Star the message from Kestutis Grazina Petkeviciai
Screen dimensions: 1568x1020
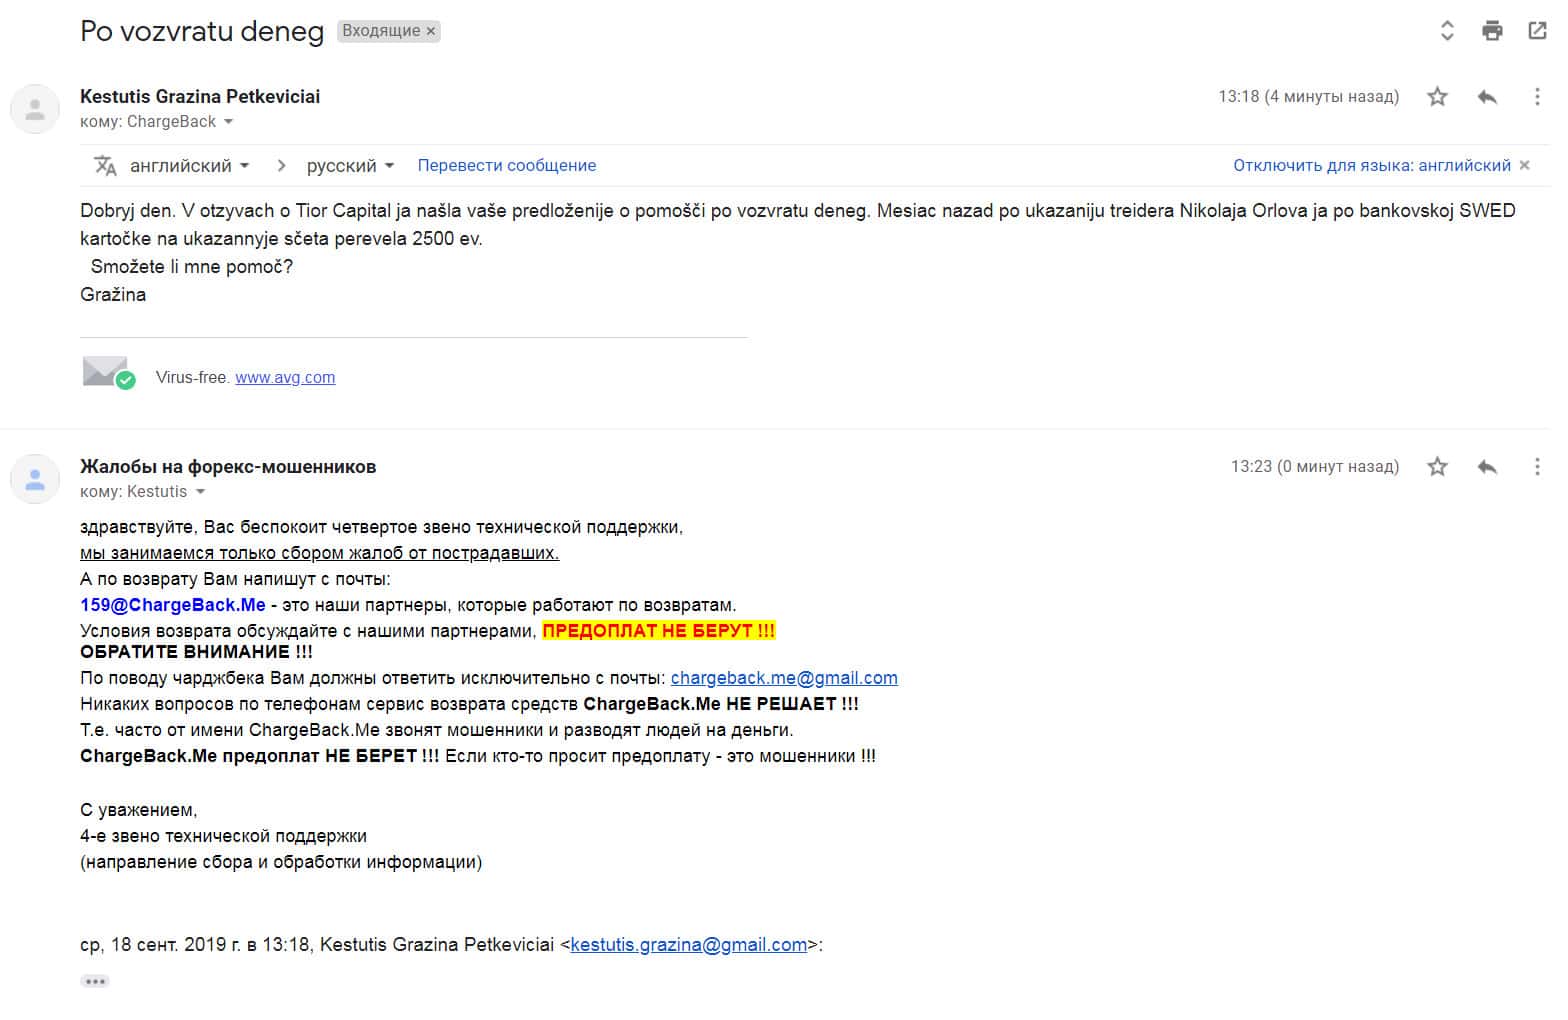(x=1437, y=97)
